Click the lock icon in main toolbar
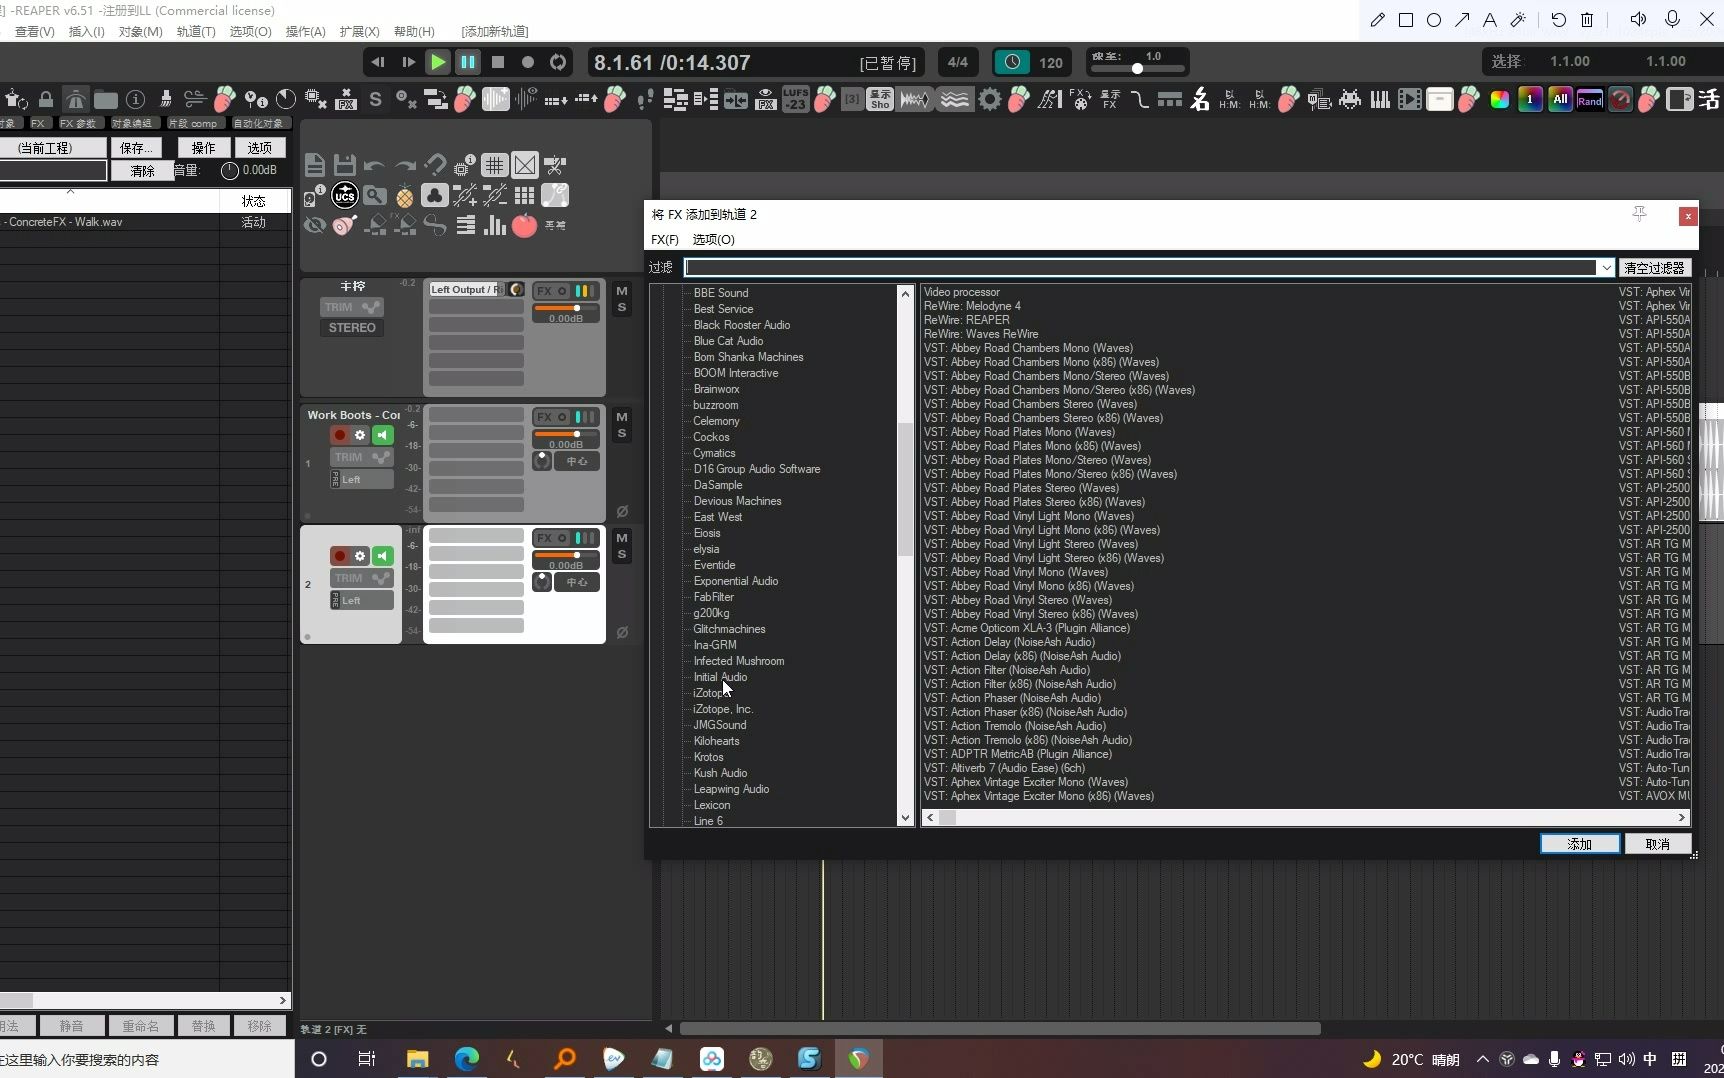The width and height of the screenshot is (1724, 1078). click(x=45, y=99)
